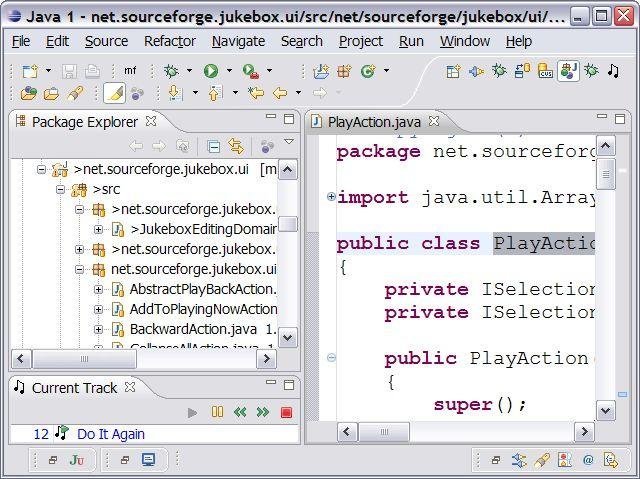The width and height of the screenshot is (640, 479).
Task: Click the Next Annotation icon
Action: [175, 93]
